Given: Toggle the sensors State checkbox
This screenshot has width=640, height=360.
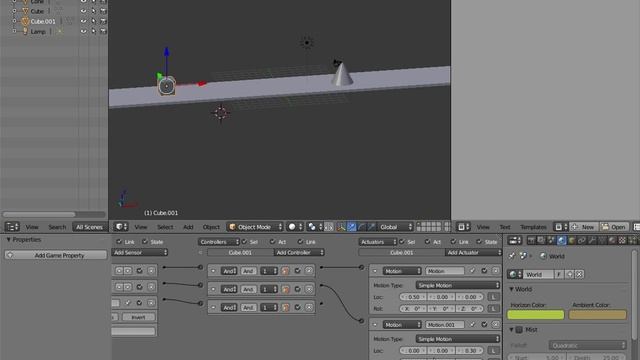Looking at the screenshot, I should click(145, 242).
